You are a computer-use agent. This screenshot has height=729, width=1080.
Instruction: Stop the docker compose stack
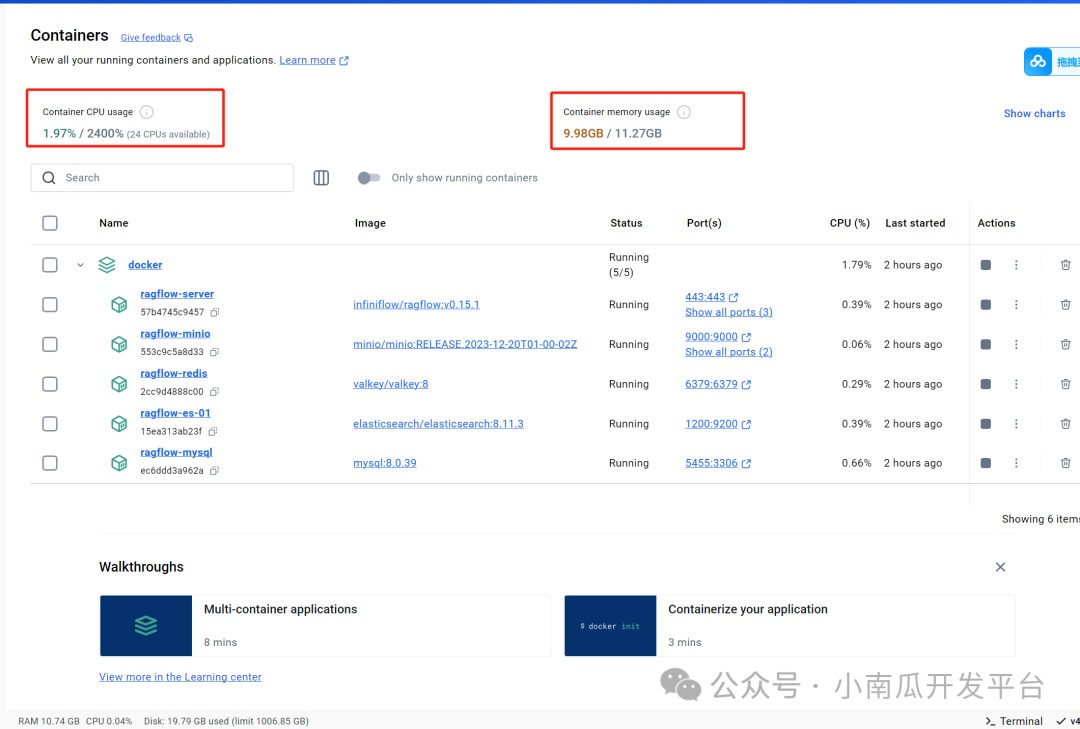pos(986,265)
